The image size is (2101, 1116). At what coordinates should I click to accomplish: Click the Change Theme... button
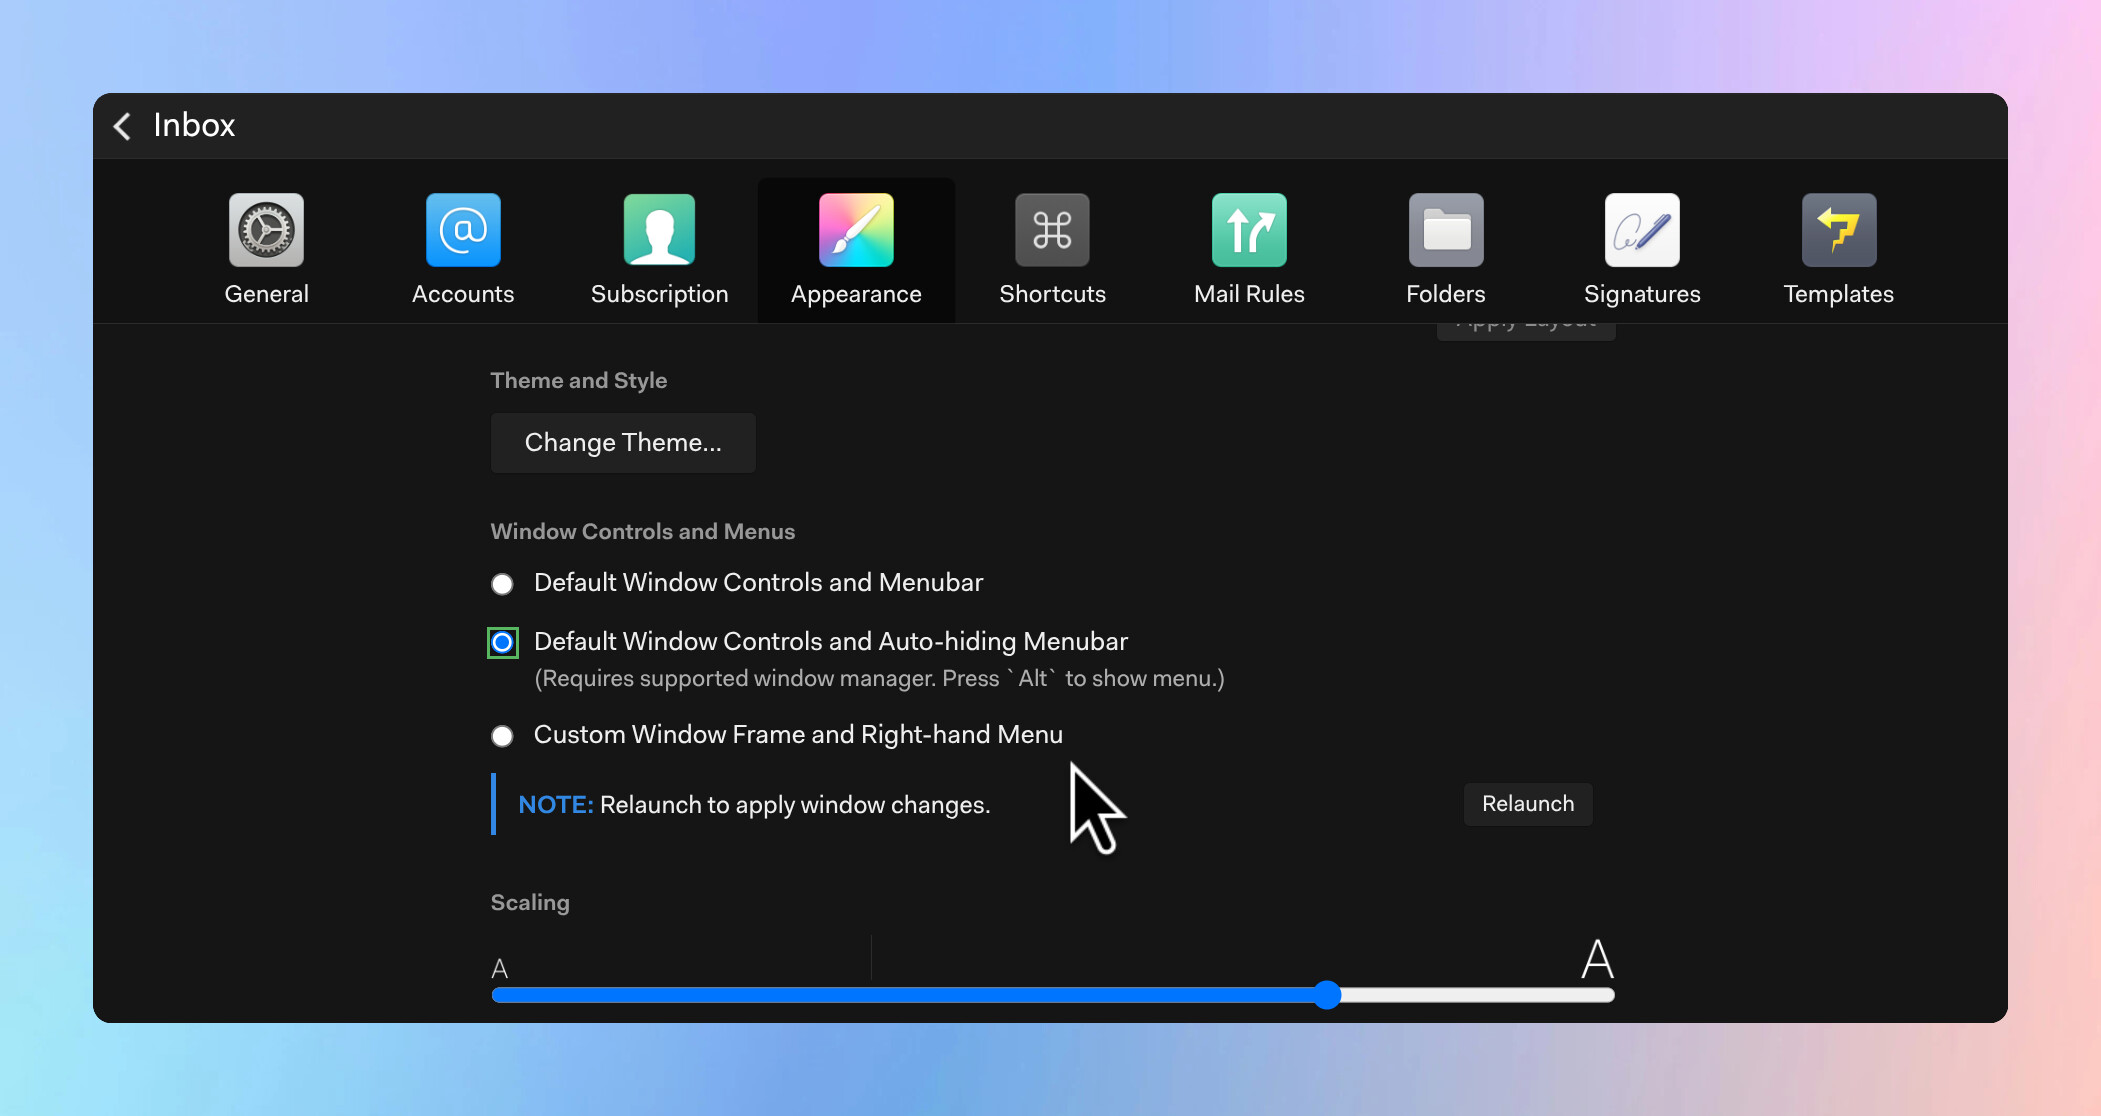[622, 442]
